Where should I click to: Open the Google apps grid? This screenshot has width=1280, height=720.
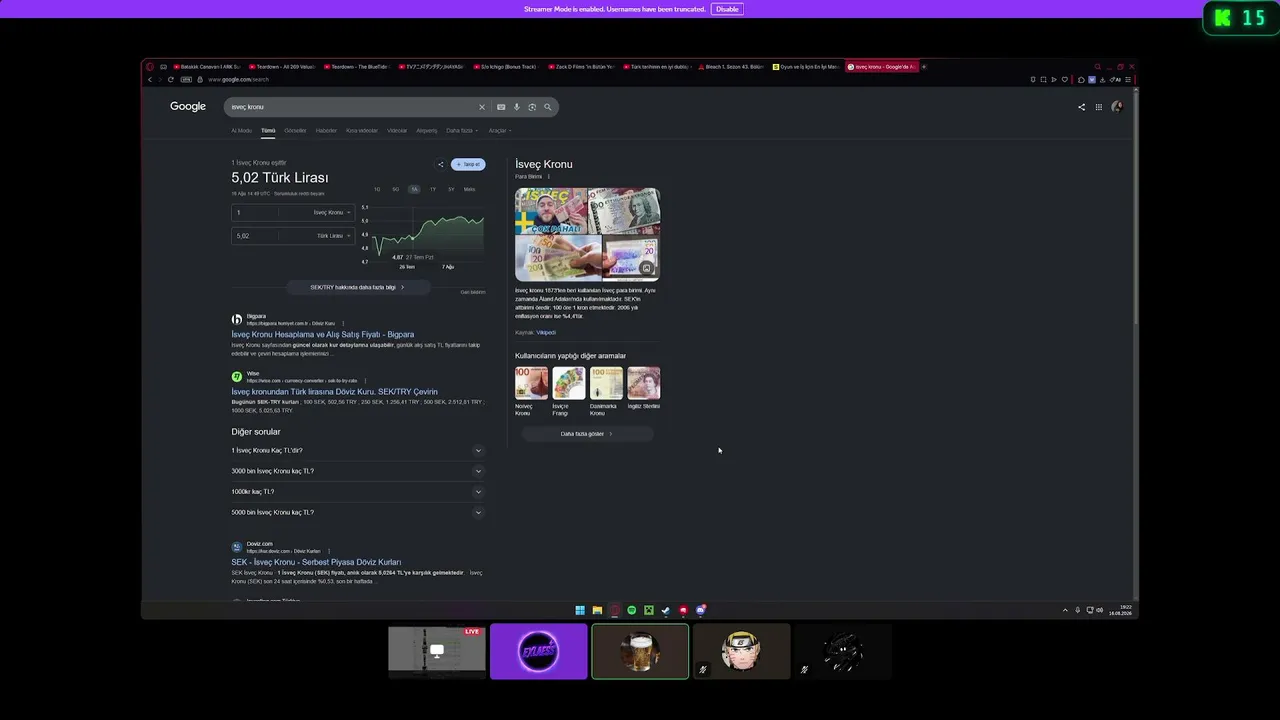[1098, 107]
